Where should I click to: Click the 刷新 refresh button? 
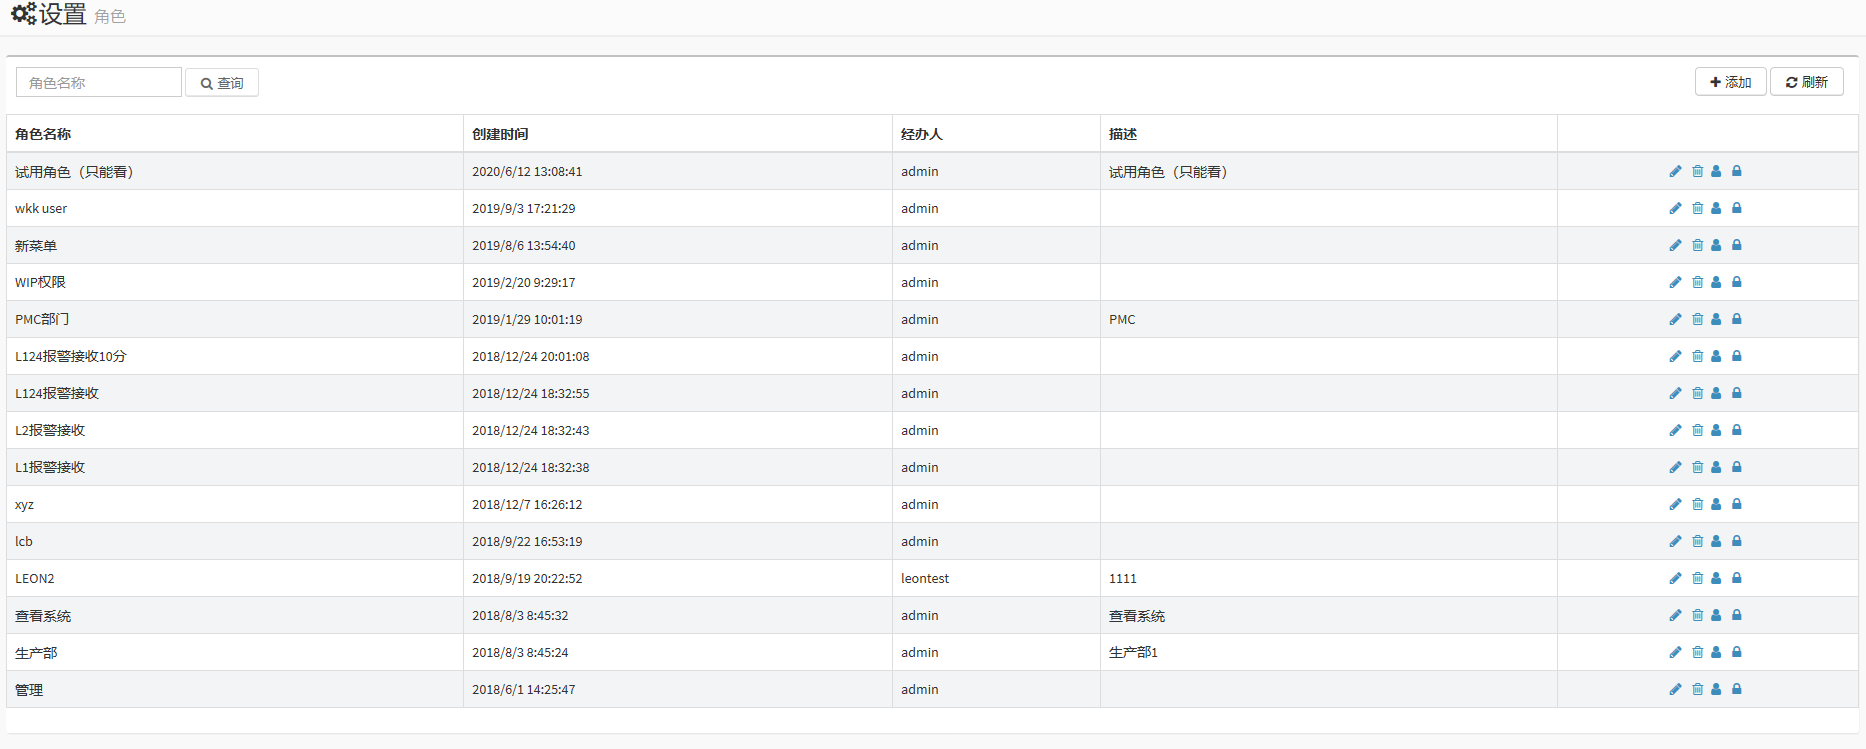pyautogui.click(x=1806, y=82)
